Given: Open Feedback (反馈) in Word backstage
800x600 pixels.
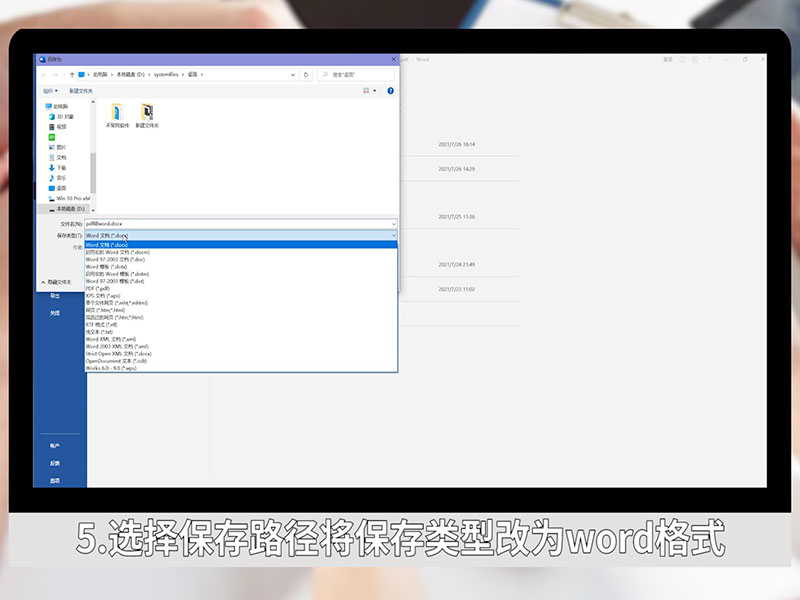Looking at the screenshot, I should point(55,463).
